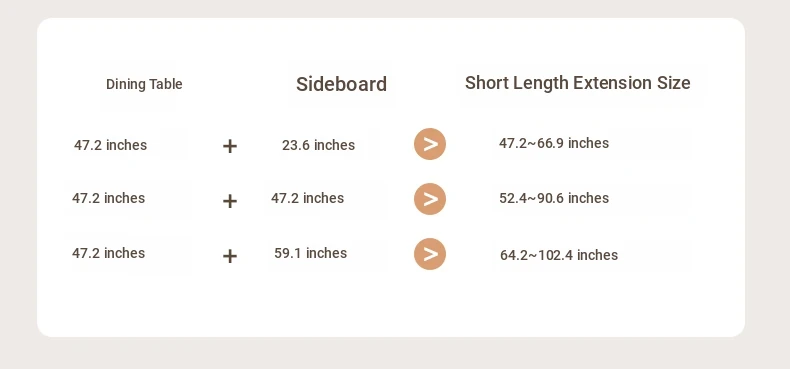Click the greater-than icon in first row
The width and height of the screenshot is (790, 369).
(x=430, y=144)
